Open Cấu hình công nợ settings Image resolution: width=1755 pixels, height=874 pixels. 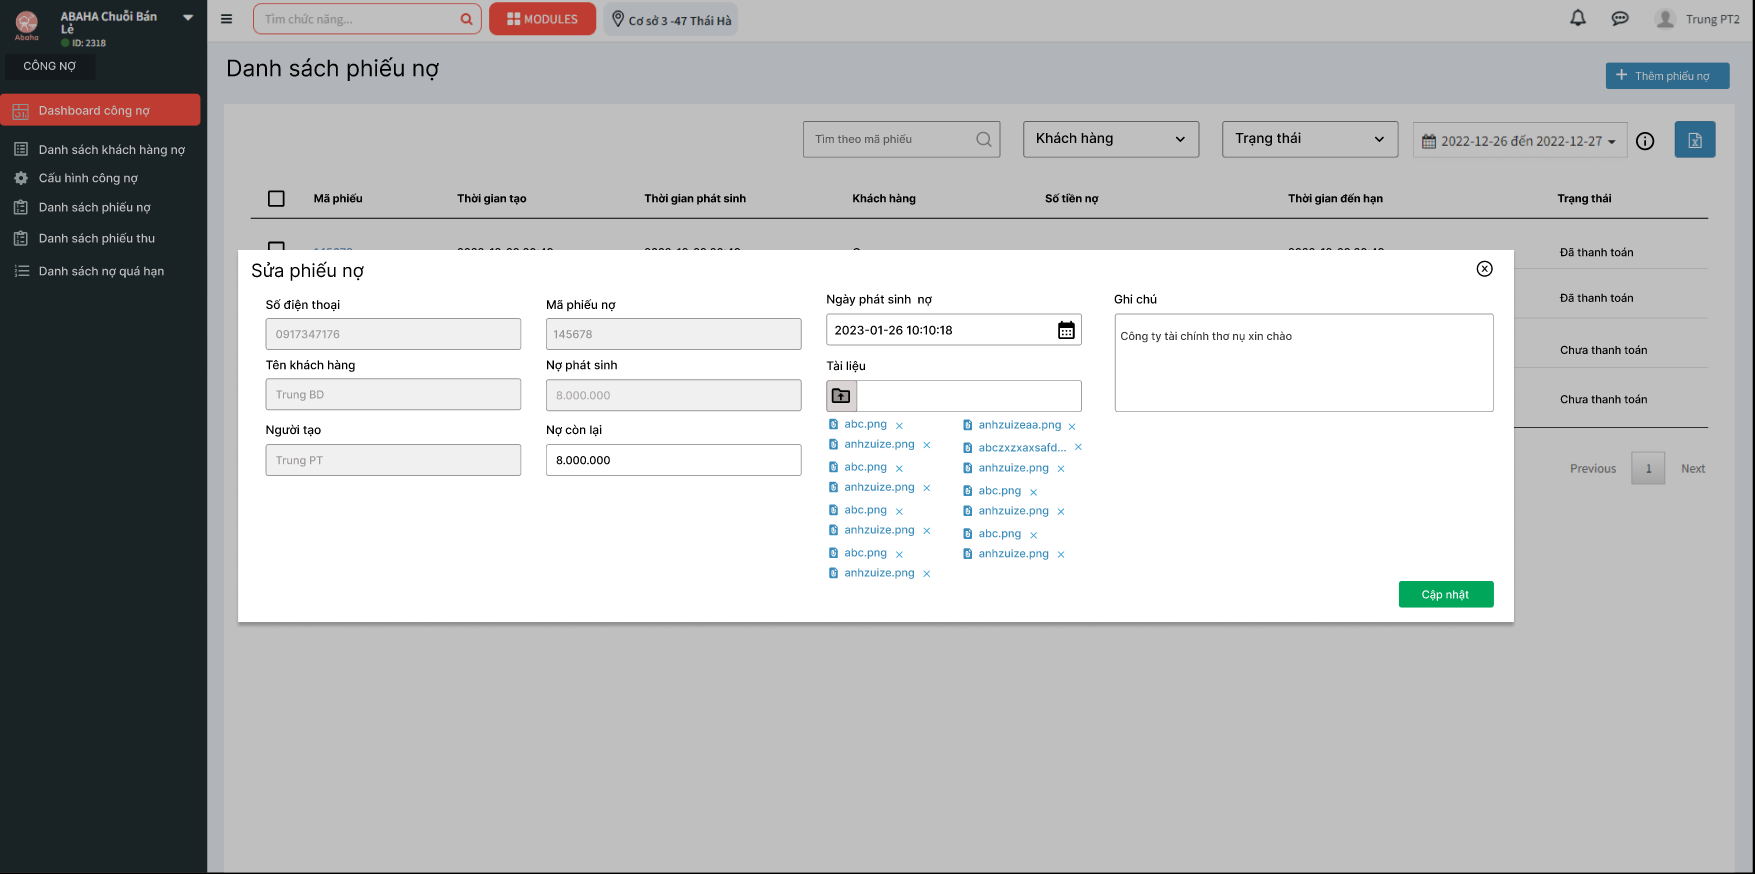coord(88,178)
